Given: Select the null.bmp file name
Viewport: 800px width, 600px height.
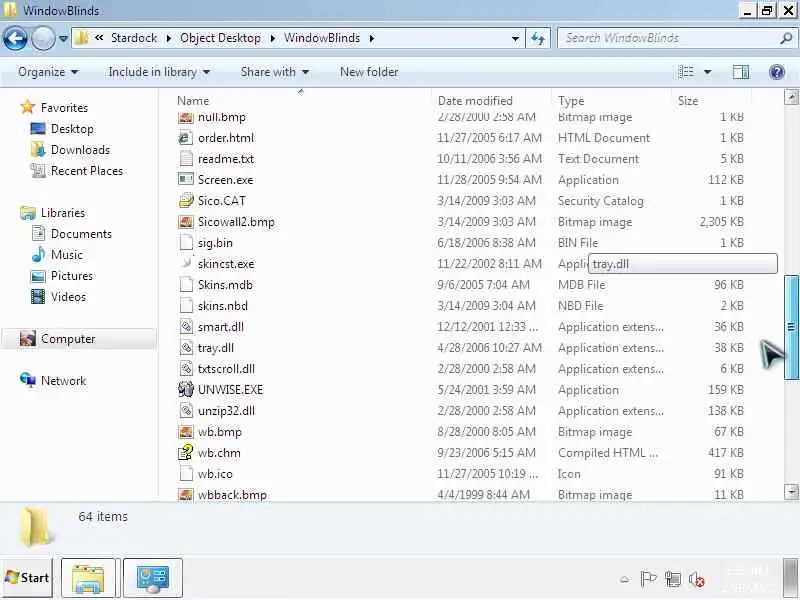Looking at the screenshot, I should [221, 117].
